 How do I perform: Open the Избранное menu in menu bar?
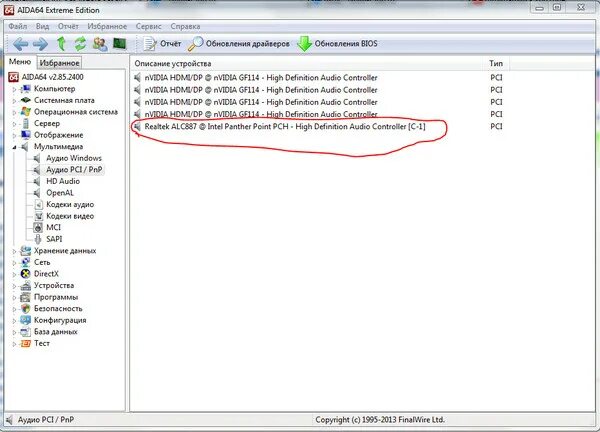coord(107,26)
